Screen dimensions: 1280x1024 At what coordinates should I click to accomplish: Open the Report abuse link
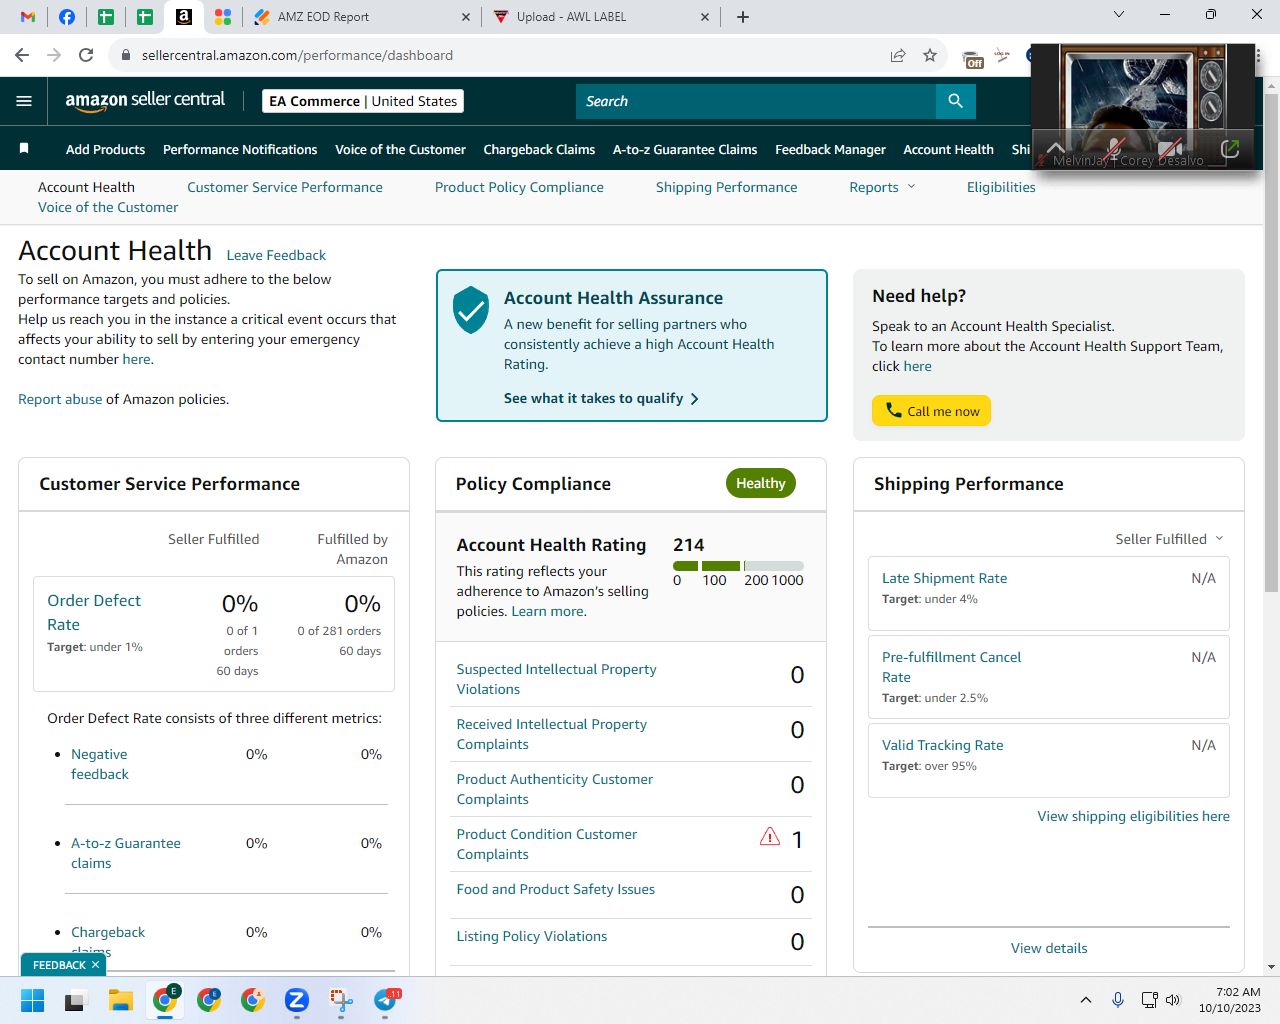[60, 399]
